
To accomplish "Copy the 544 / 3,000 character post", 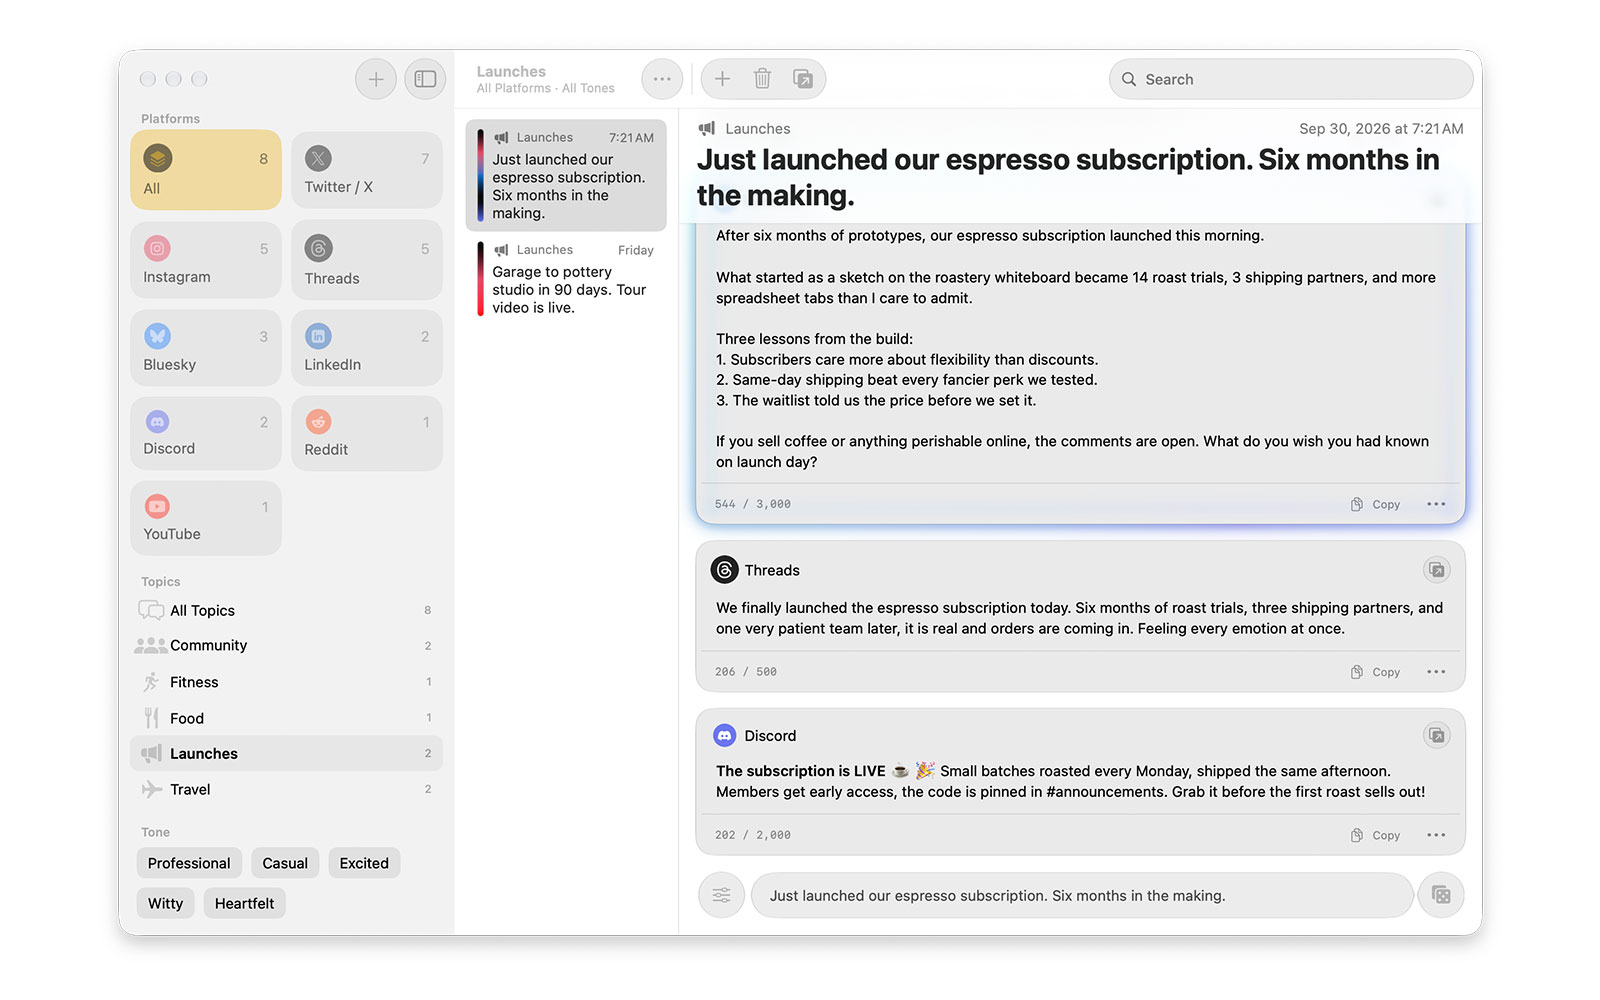I will (1375, 504).
